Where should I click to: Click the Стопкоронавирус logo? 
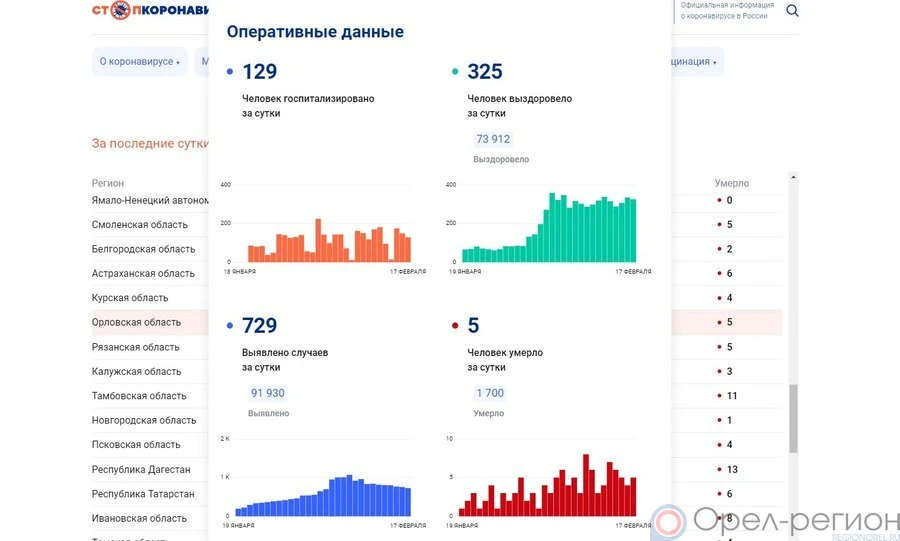pos(150,11)
